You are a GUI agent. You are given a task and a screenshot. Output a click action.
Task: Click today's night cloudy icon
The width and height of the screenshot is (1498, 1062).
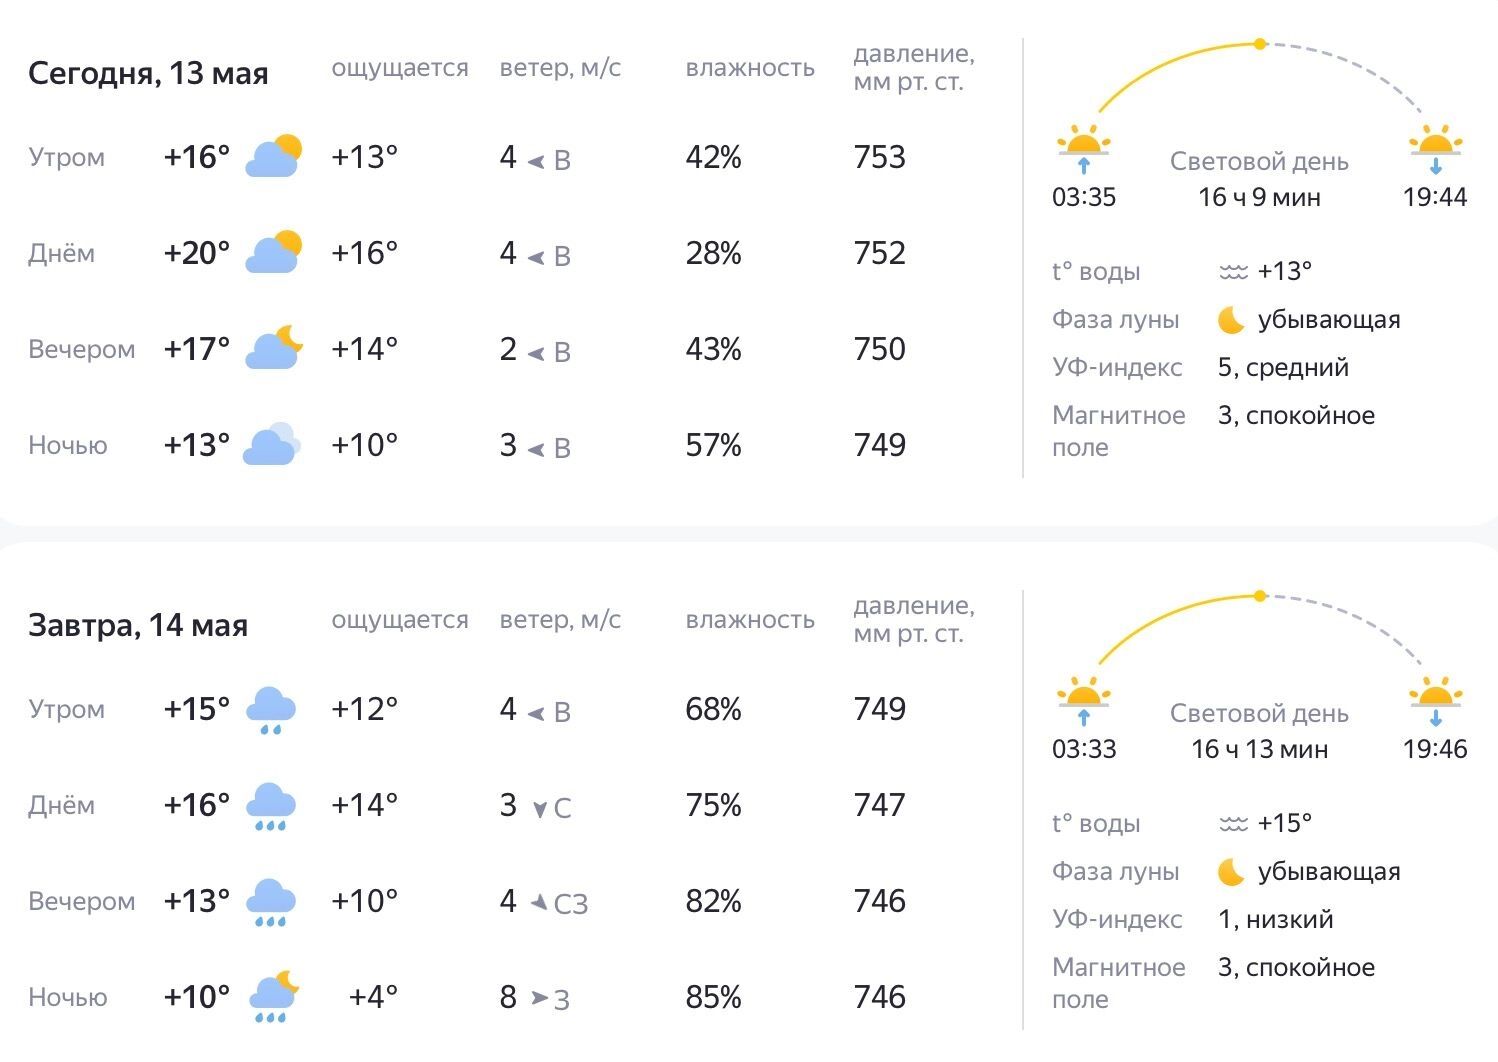(272, 444)
